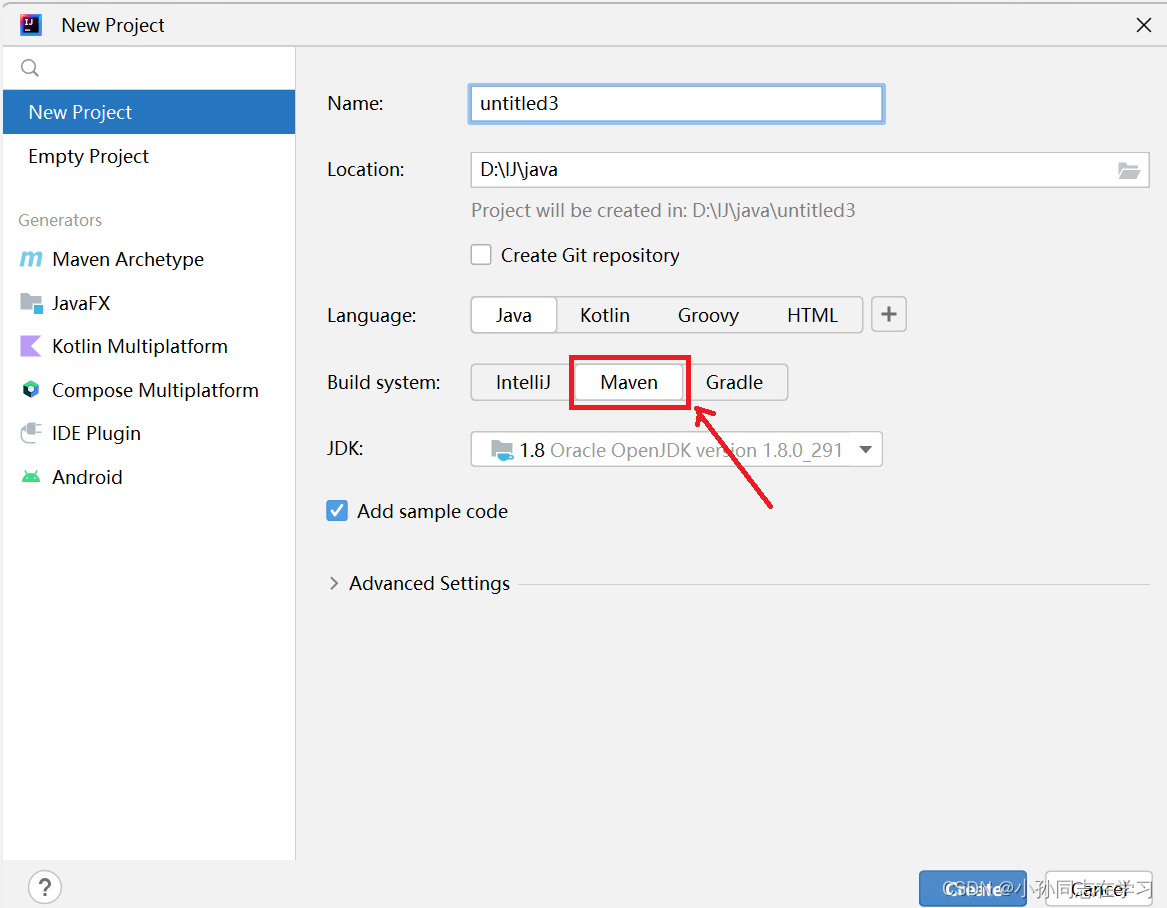The width and height of the screenshot is (1167, 908).
Task: Choose Maven build system
Action: pyautogui.click(x=629, y=383)
